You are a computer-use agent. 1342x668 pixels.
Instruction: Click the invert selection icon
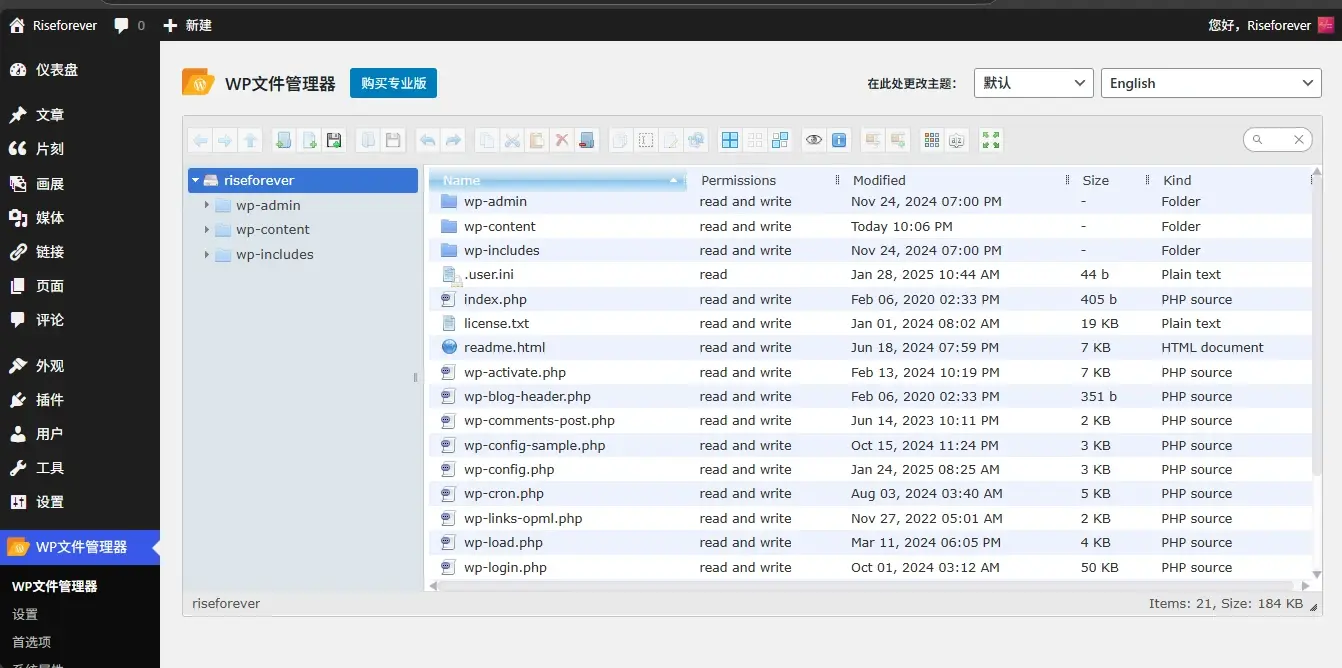(780, 140)
